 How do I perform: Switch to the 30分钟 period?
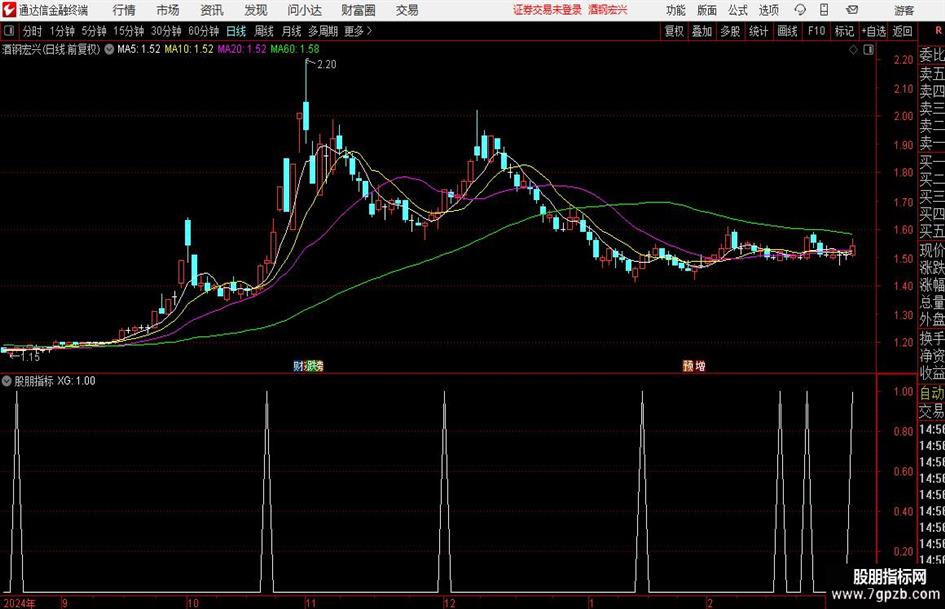point(166,31)
